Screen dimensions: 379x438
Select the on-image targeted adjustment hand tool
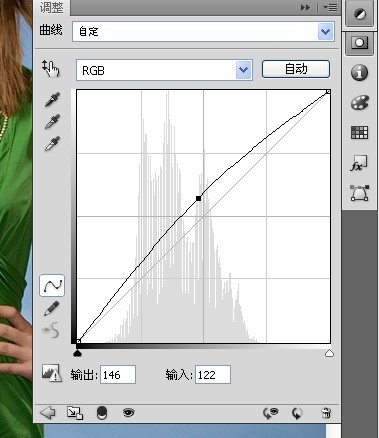pyautogui.click(x=50, y=69)
